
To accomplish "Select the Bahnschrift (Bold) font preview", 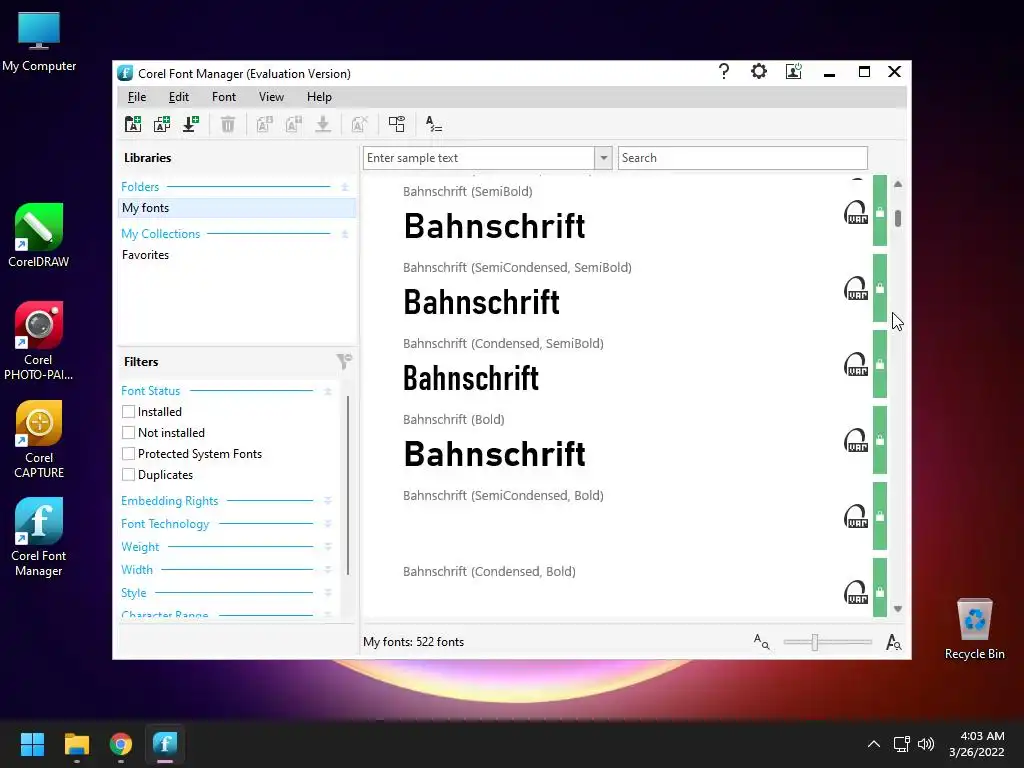I will pos(494,454).
